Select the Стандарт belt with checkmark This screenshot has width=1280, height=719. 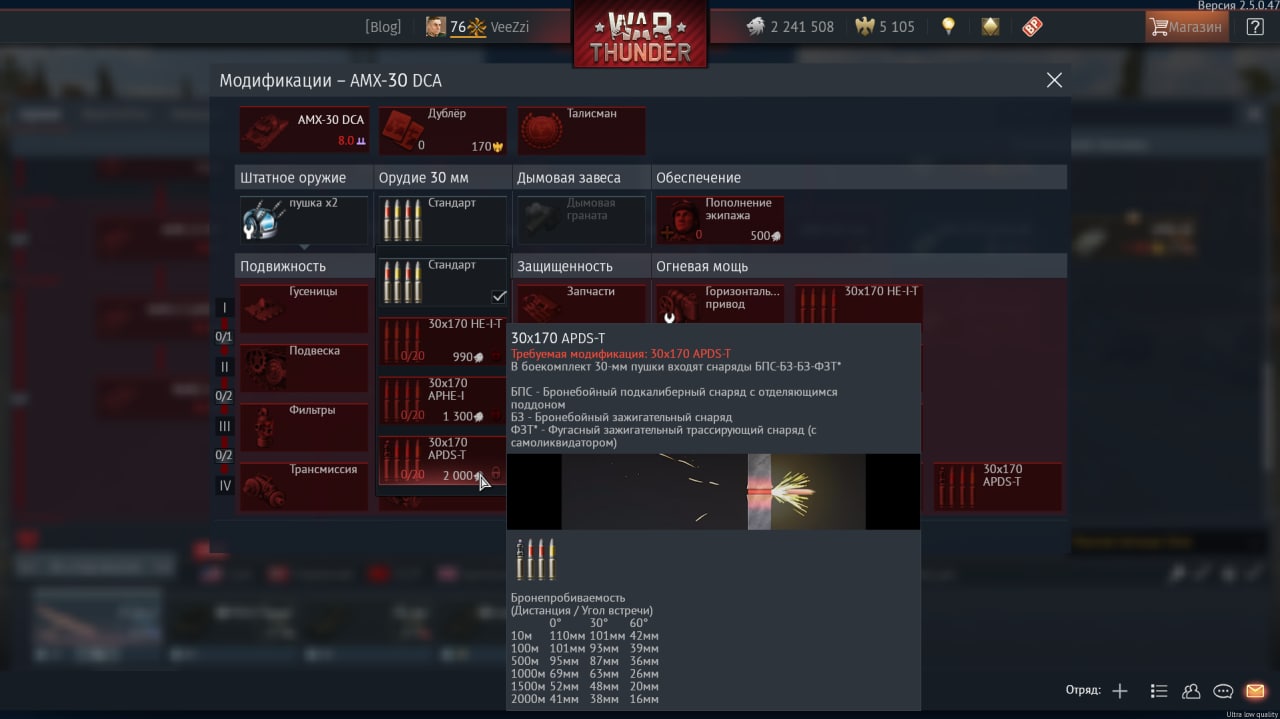443,282
